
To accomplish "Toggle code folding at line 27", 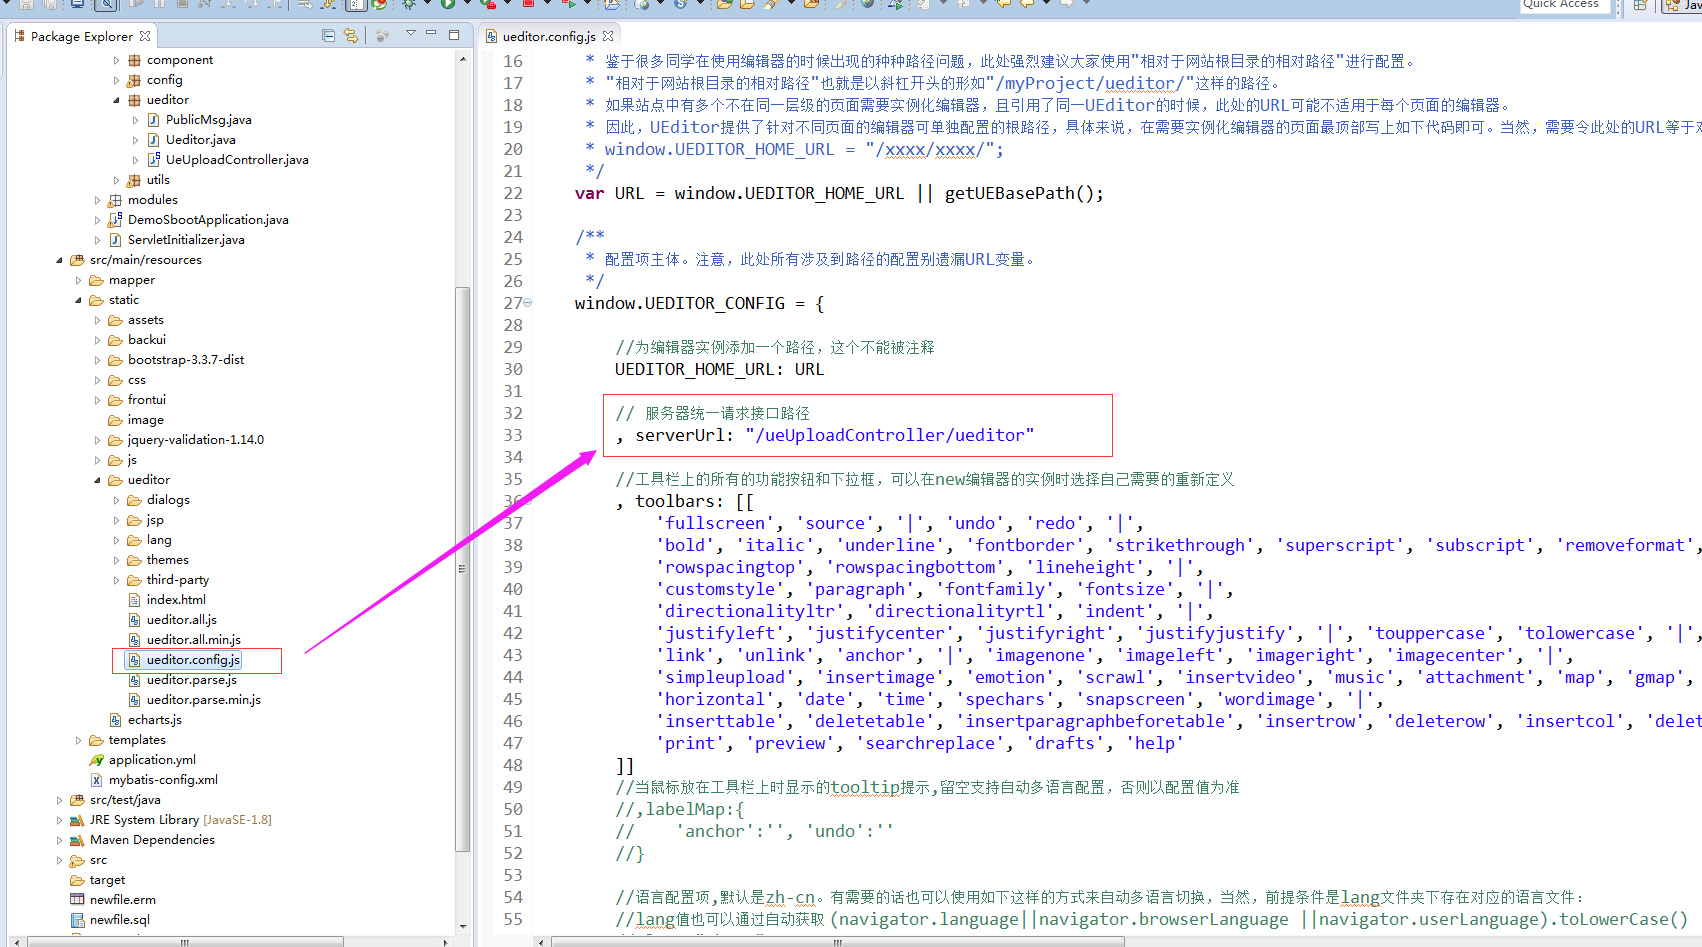I will tap(528, 303).
